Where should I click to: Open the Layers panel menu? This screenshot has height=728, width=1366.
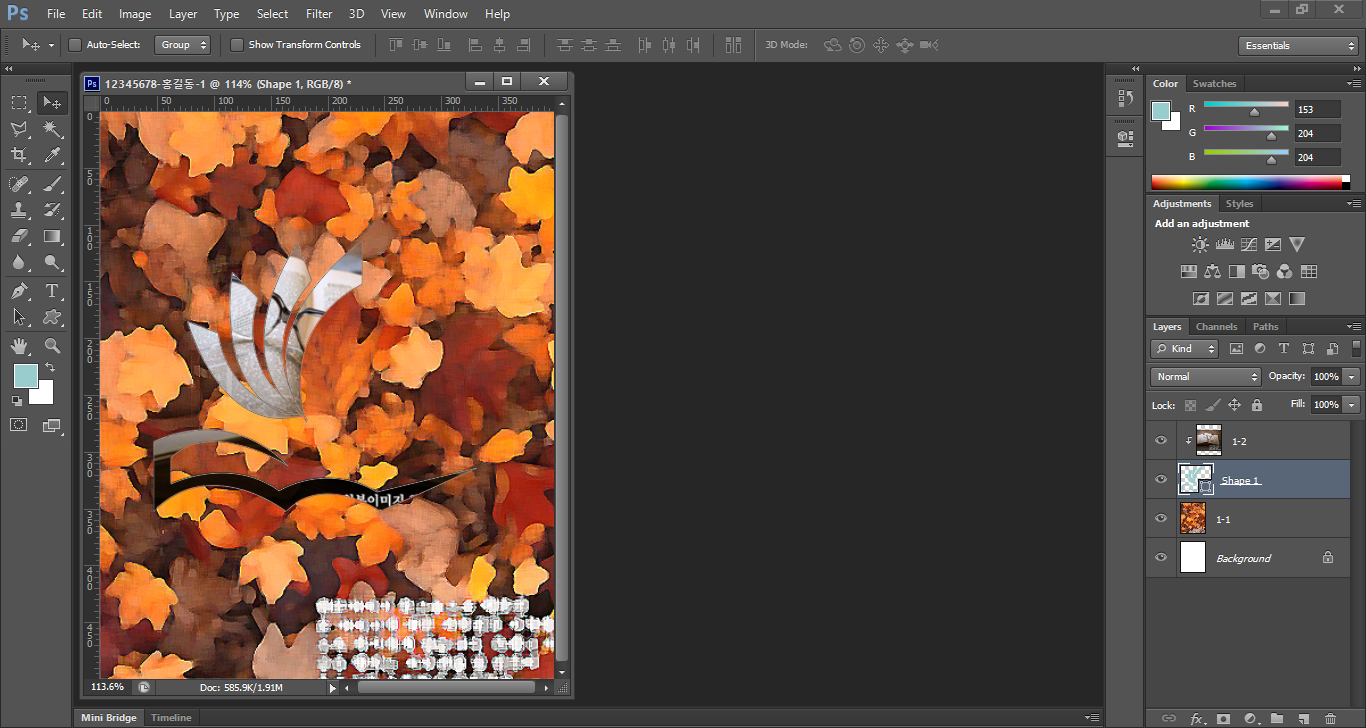pyautogui.click(x=1354, y=327)
